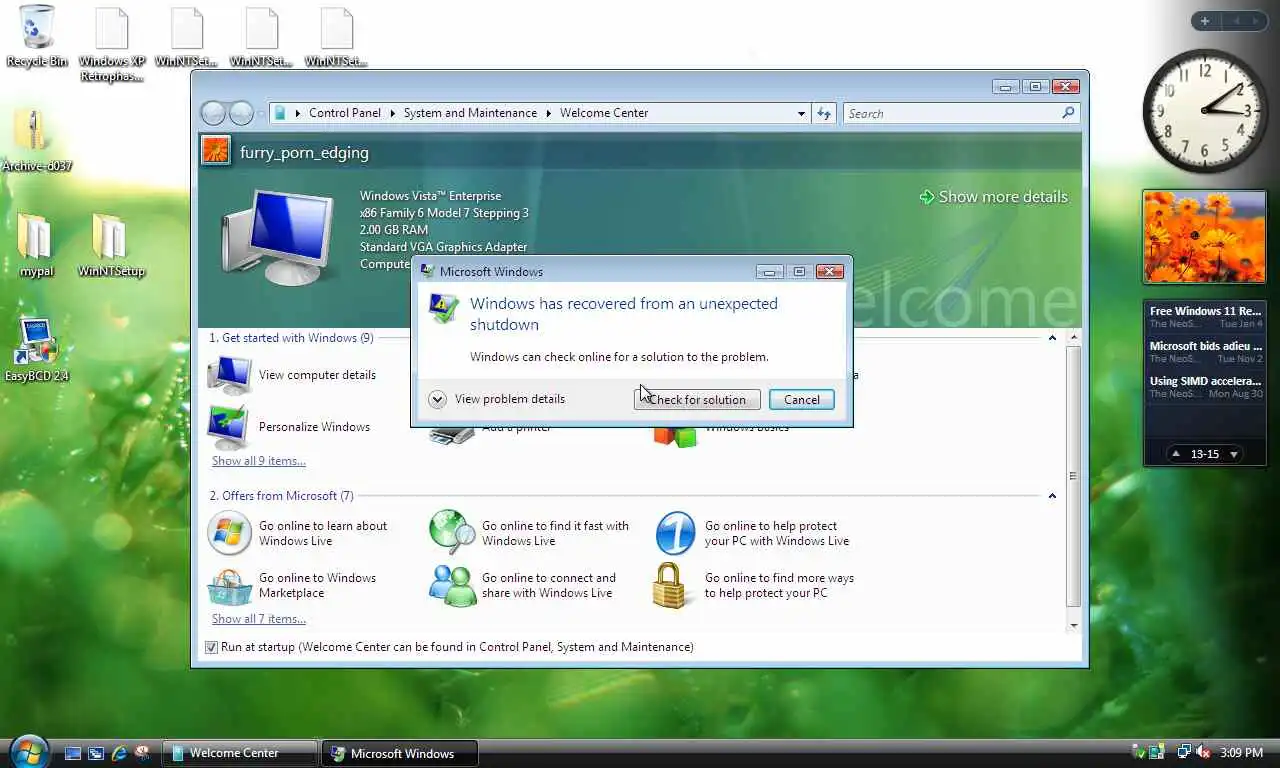The height and width of the screenshot is (768, 1280).
Task: Click Cancel in the Microsoft Windows dialog
Action: 802,400
